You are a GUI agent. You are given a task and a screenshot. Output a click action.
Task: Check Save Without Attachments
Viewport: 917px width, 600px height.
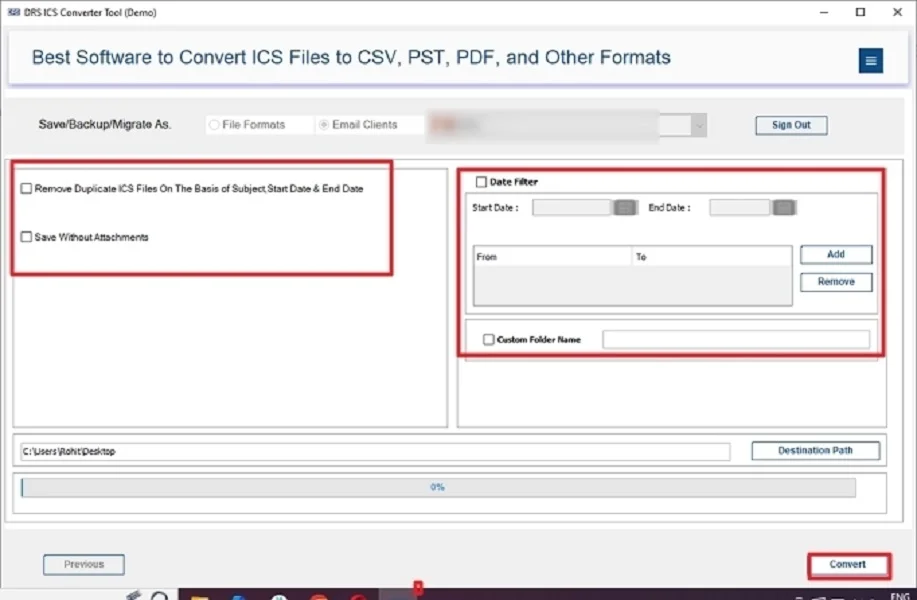[26, 238]
